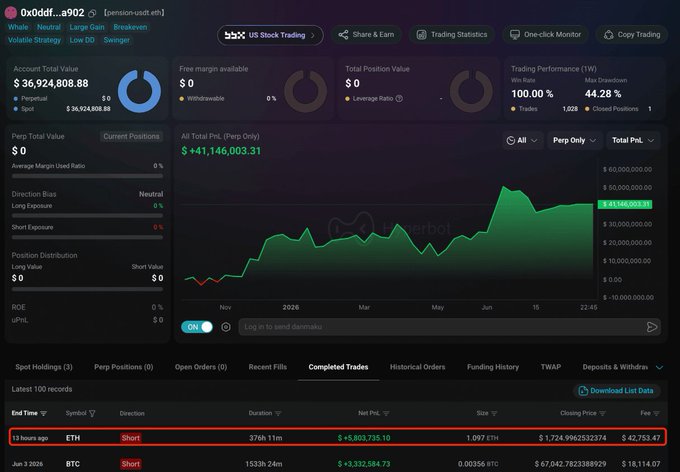Sort by End Time icon
Viewport: 680px width, 472px height.
(x=43, y=413)
